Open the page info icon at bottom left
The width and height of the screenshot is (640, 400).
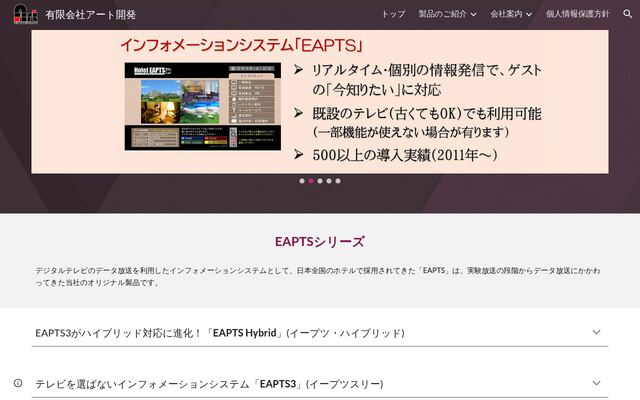click(x=18, y=383)
